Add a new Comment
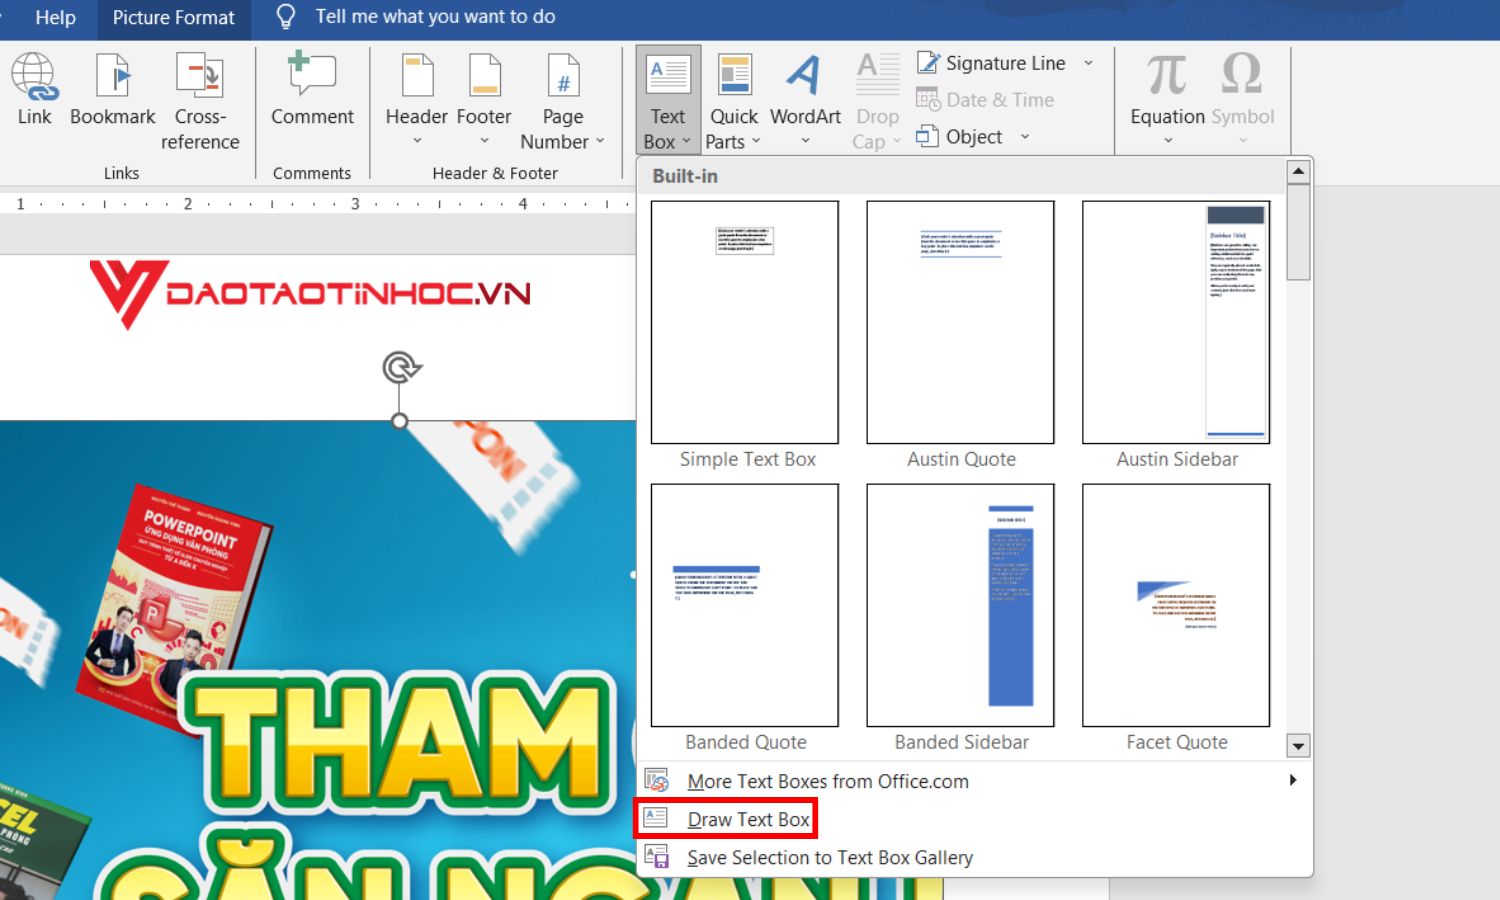This screenshot has width=1500, height=900. click(x=312, y=91)
